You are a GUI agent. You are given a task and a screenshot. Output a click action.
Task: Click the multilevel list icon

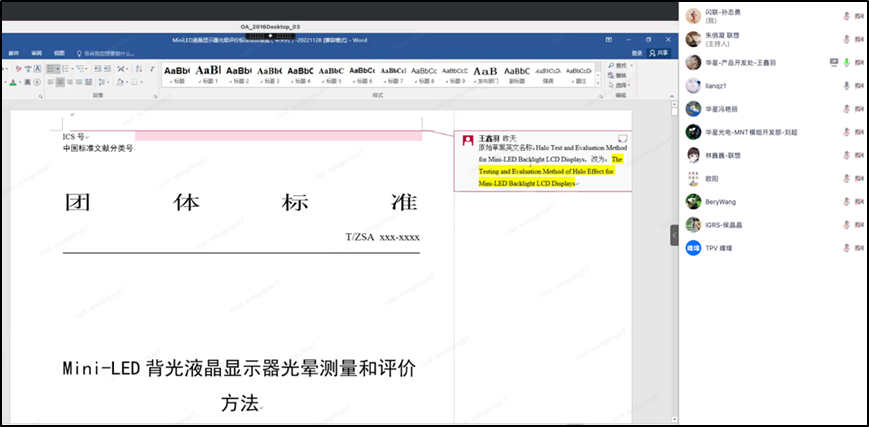pyautogui.click(x=80, y=69)
